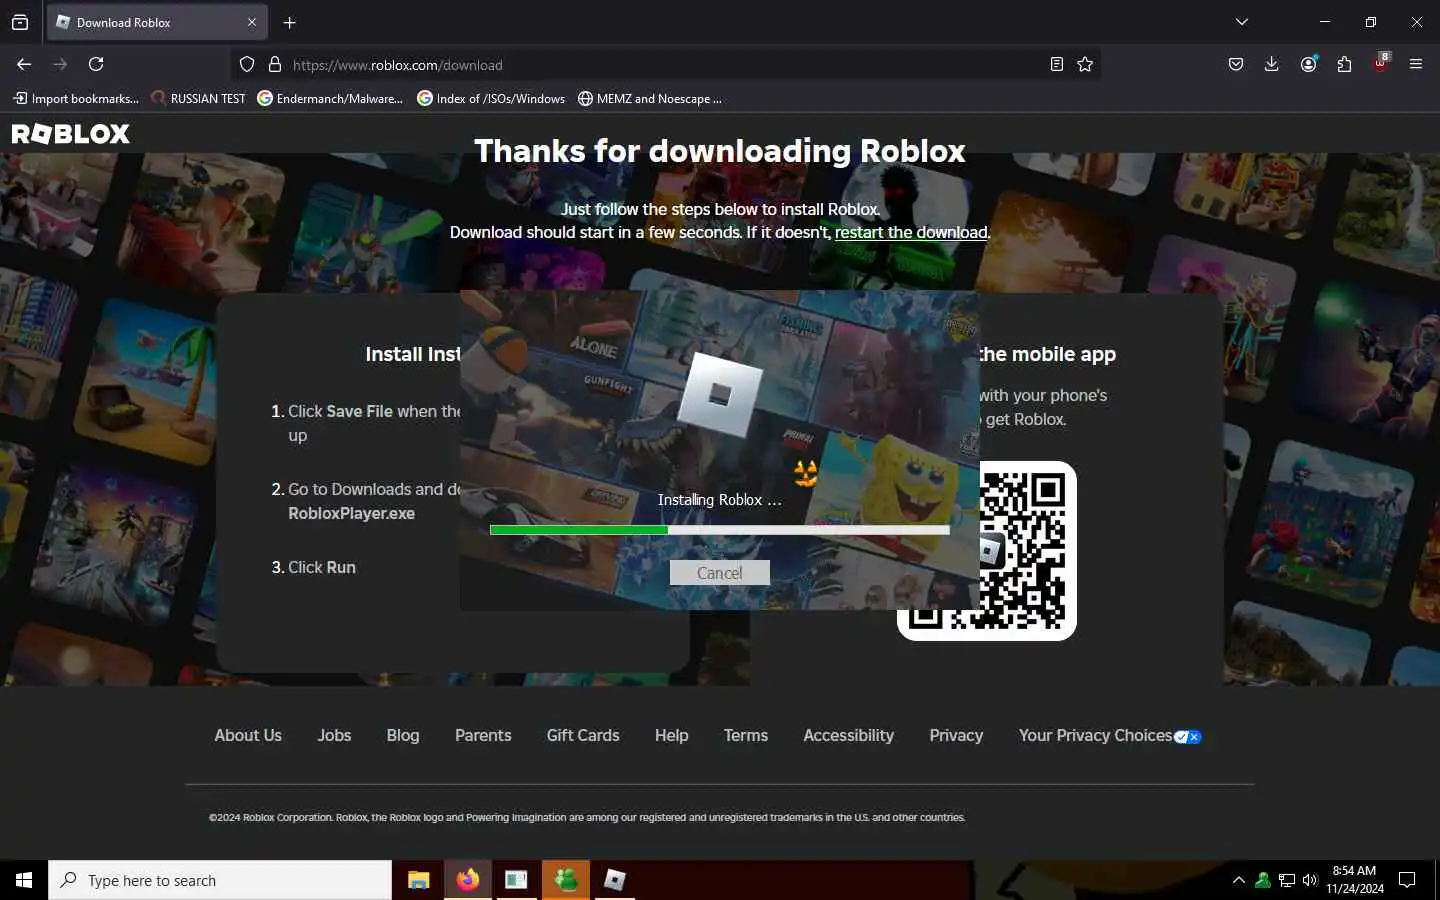The height and width of the screenshot is (900, 1440).
Task: Reload the current page
Action: (96, 64)
